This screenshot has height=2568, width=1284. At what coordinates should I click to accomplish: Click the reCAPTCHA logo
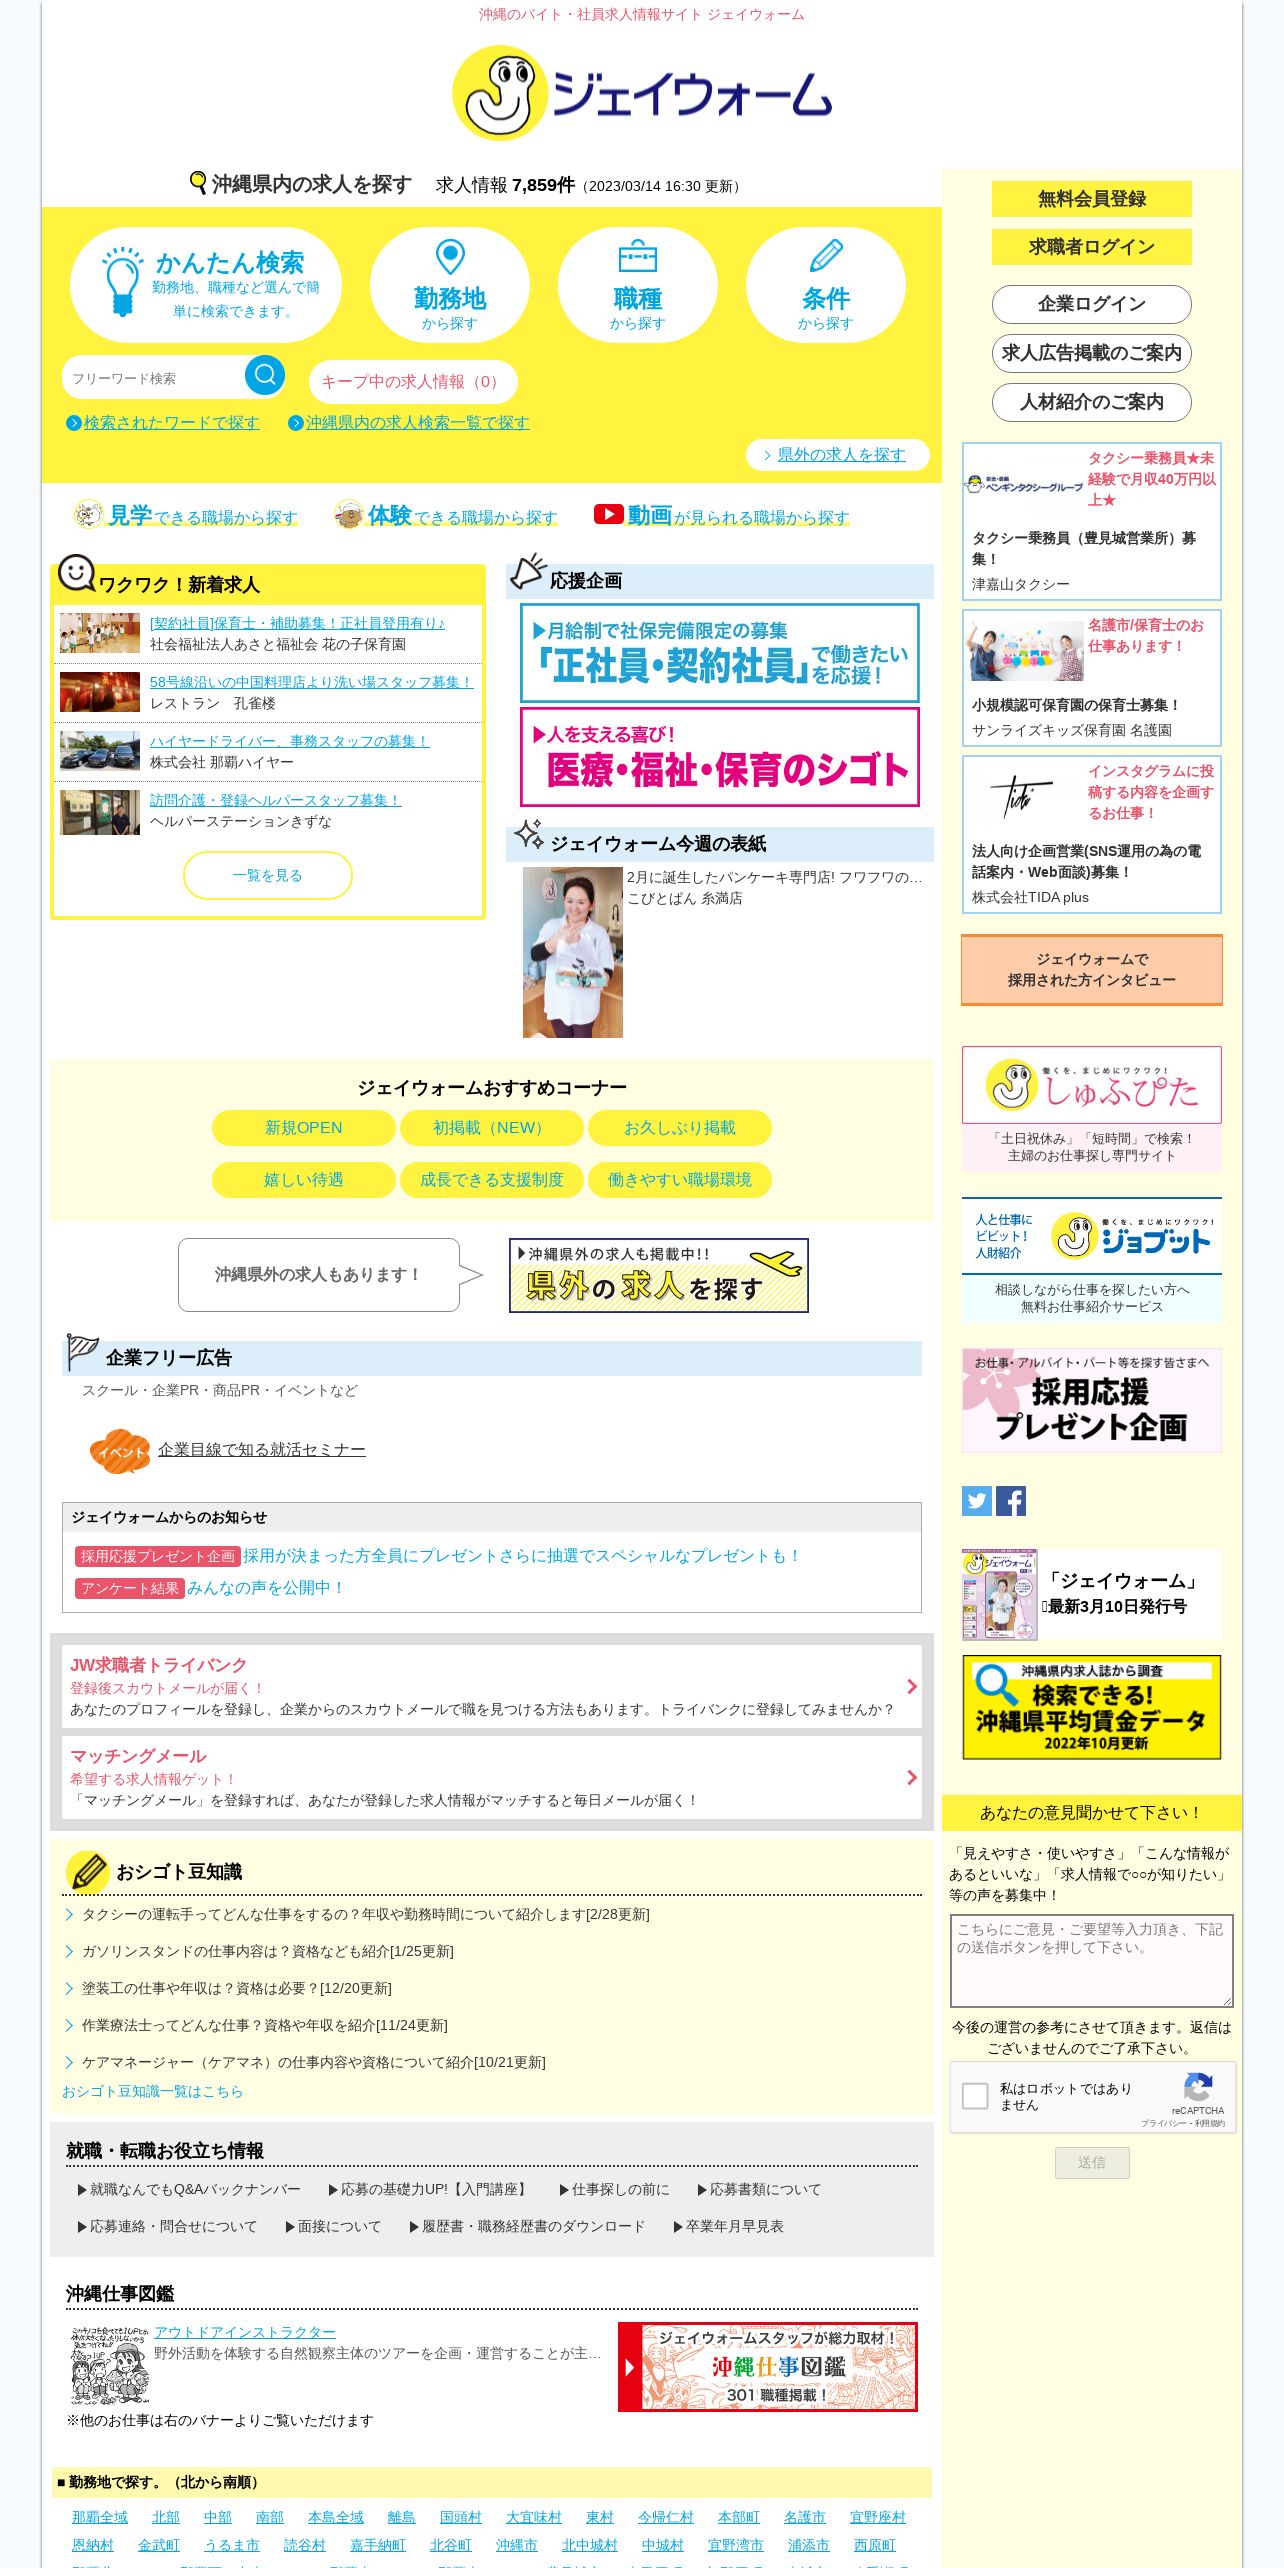(1198, 2088)
